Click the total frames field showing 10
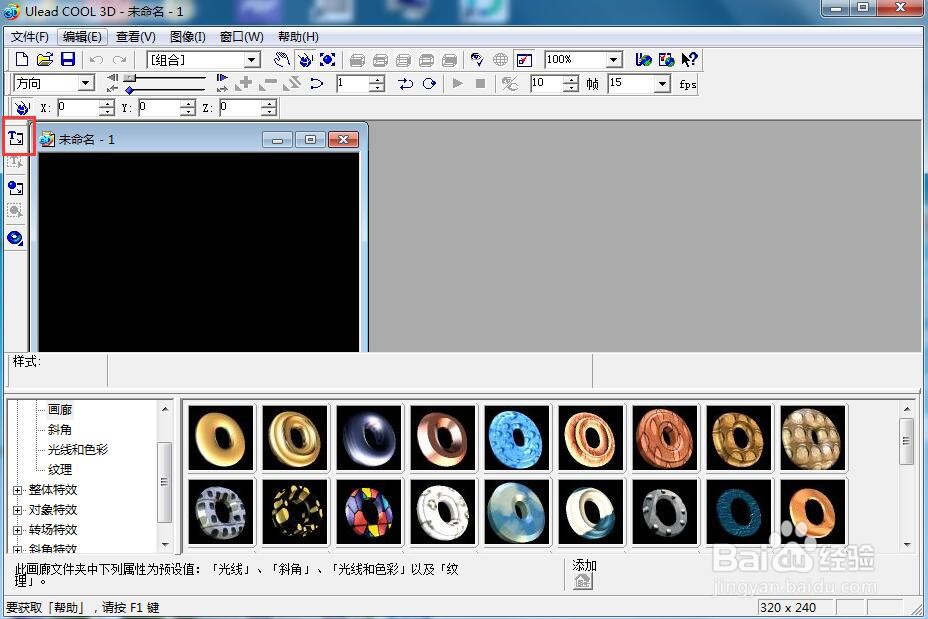Viewport: 928px width, 619px height. [546, 83]
